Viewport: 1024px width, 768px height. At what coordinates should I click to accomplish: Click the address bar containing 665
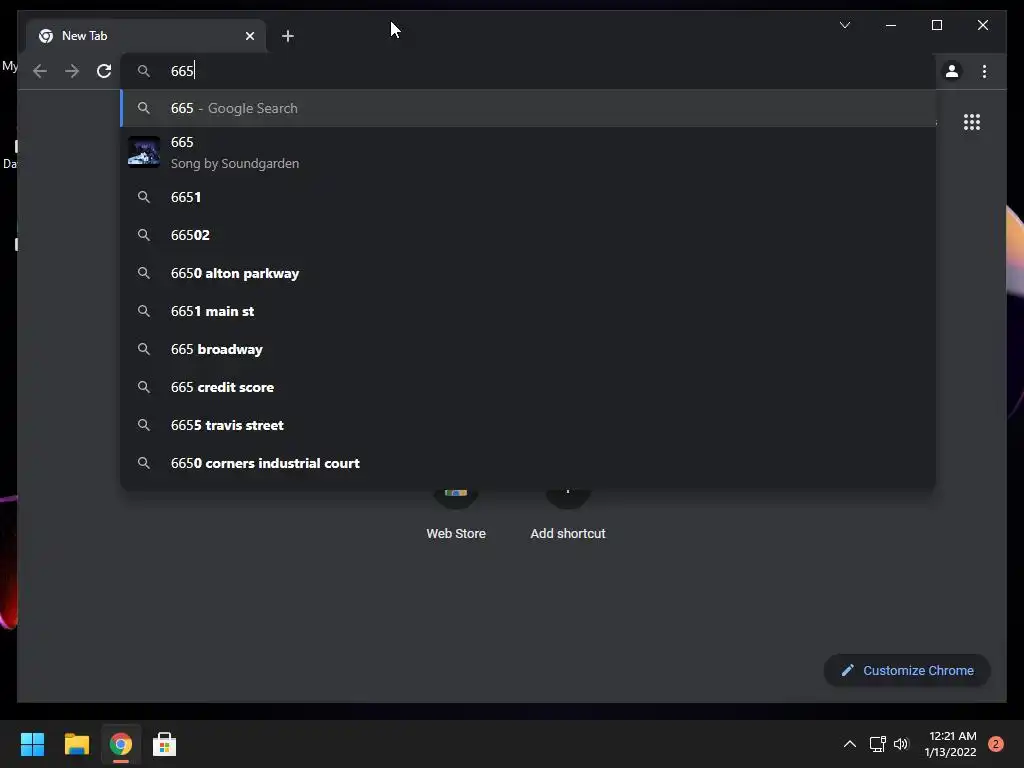coord(528,71)
